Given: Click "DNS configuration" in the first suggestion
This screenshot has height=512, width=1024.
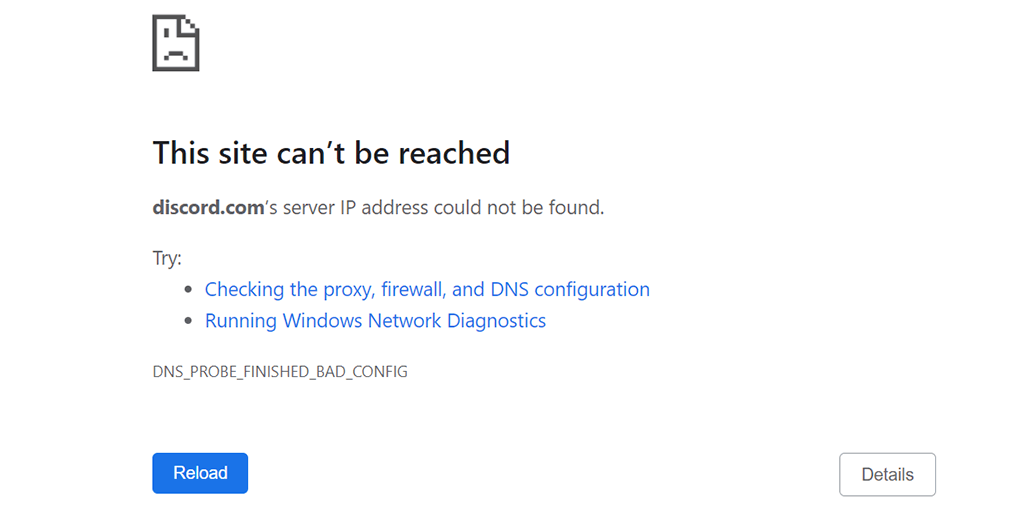Looking at the screenshot, I should tap(570, 289).
